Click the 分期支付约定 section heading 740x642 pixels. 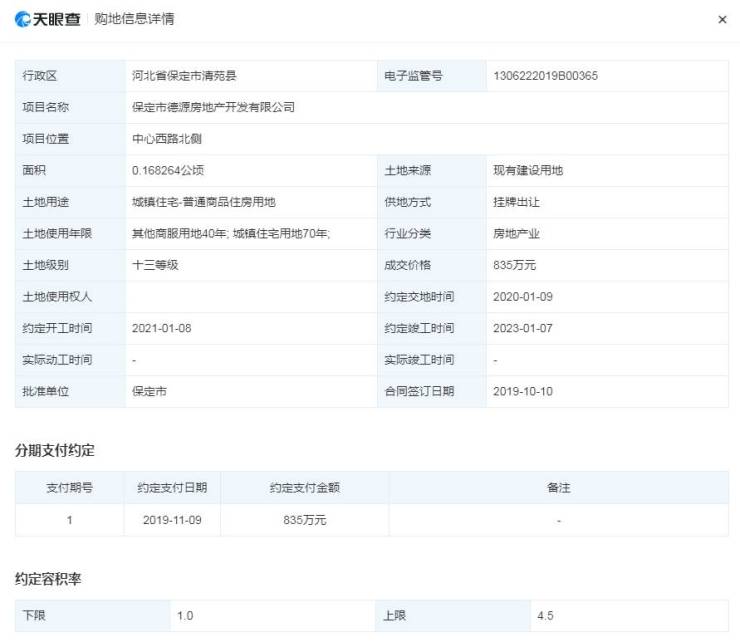[x=55, y=450]
